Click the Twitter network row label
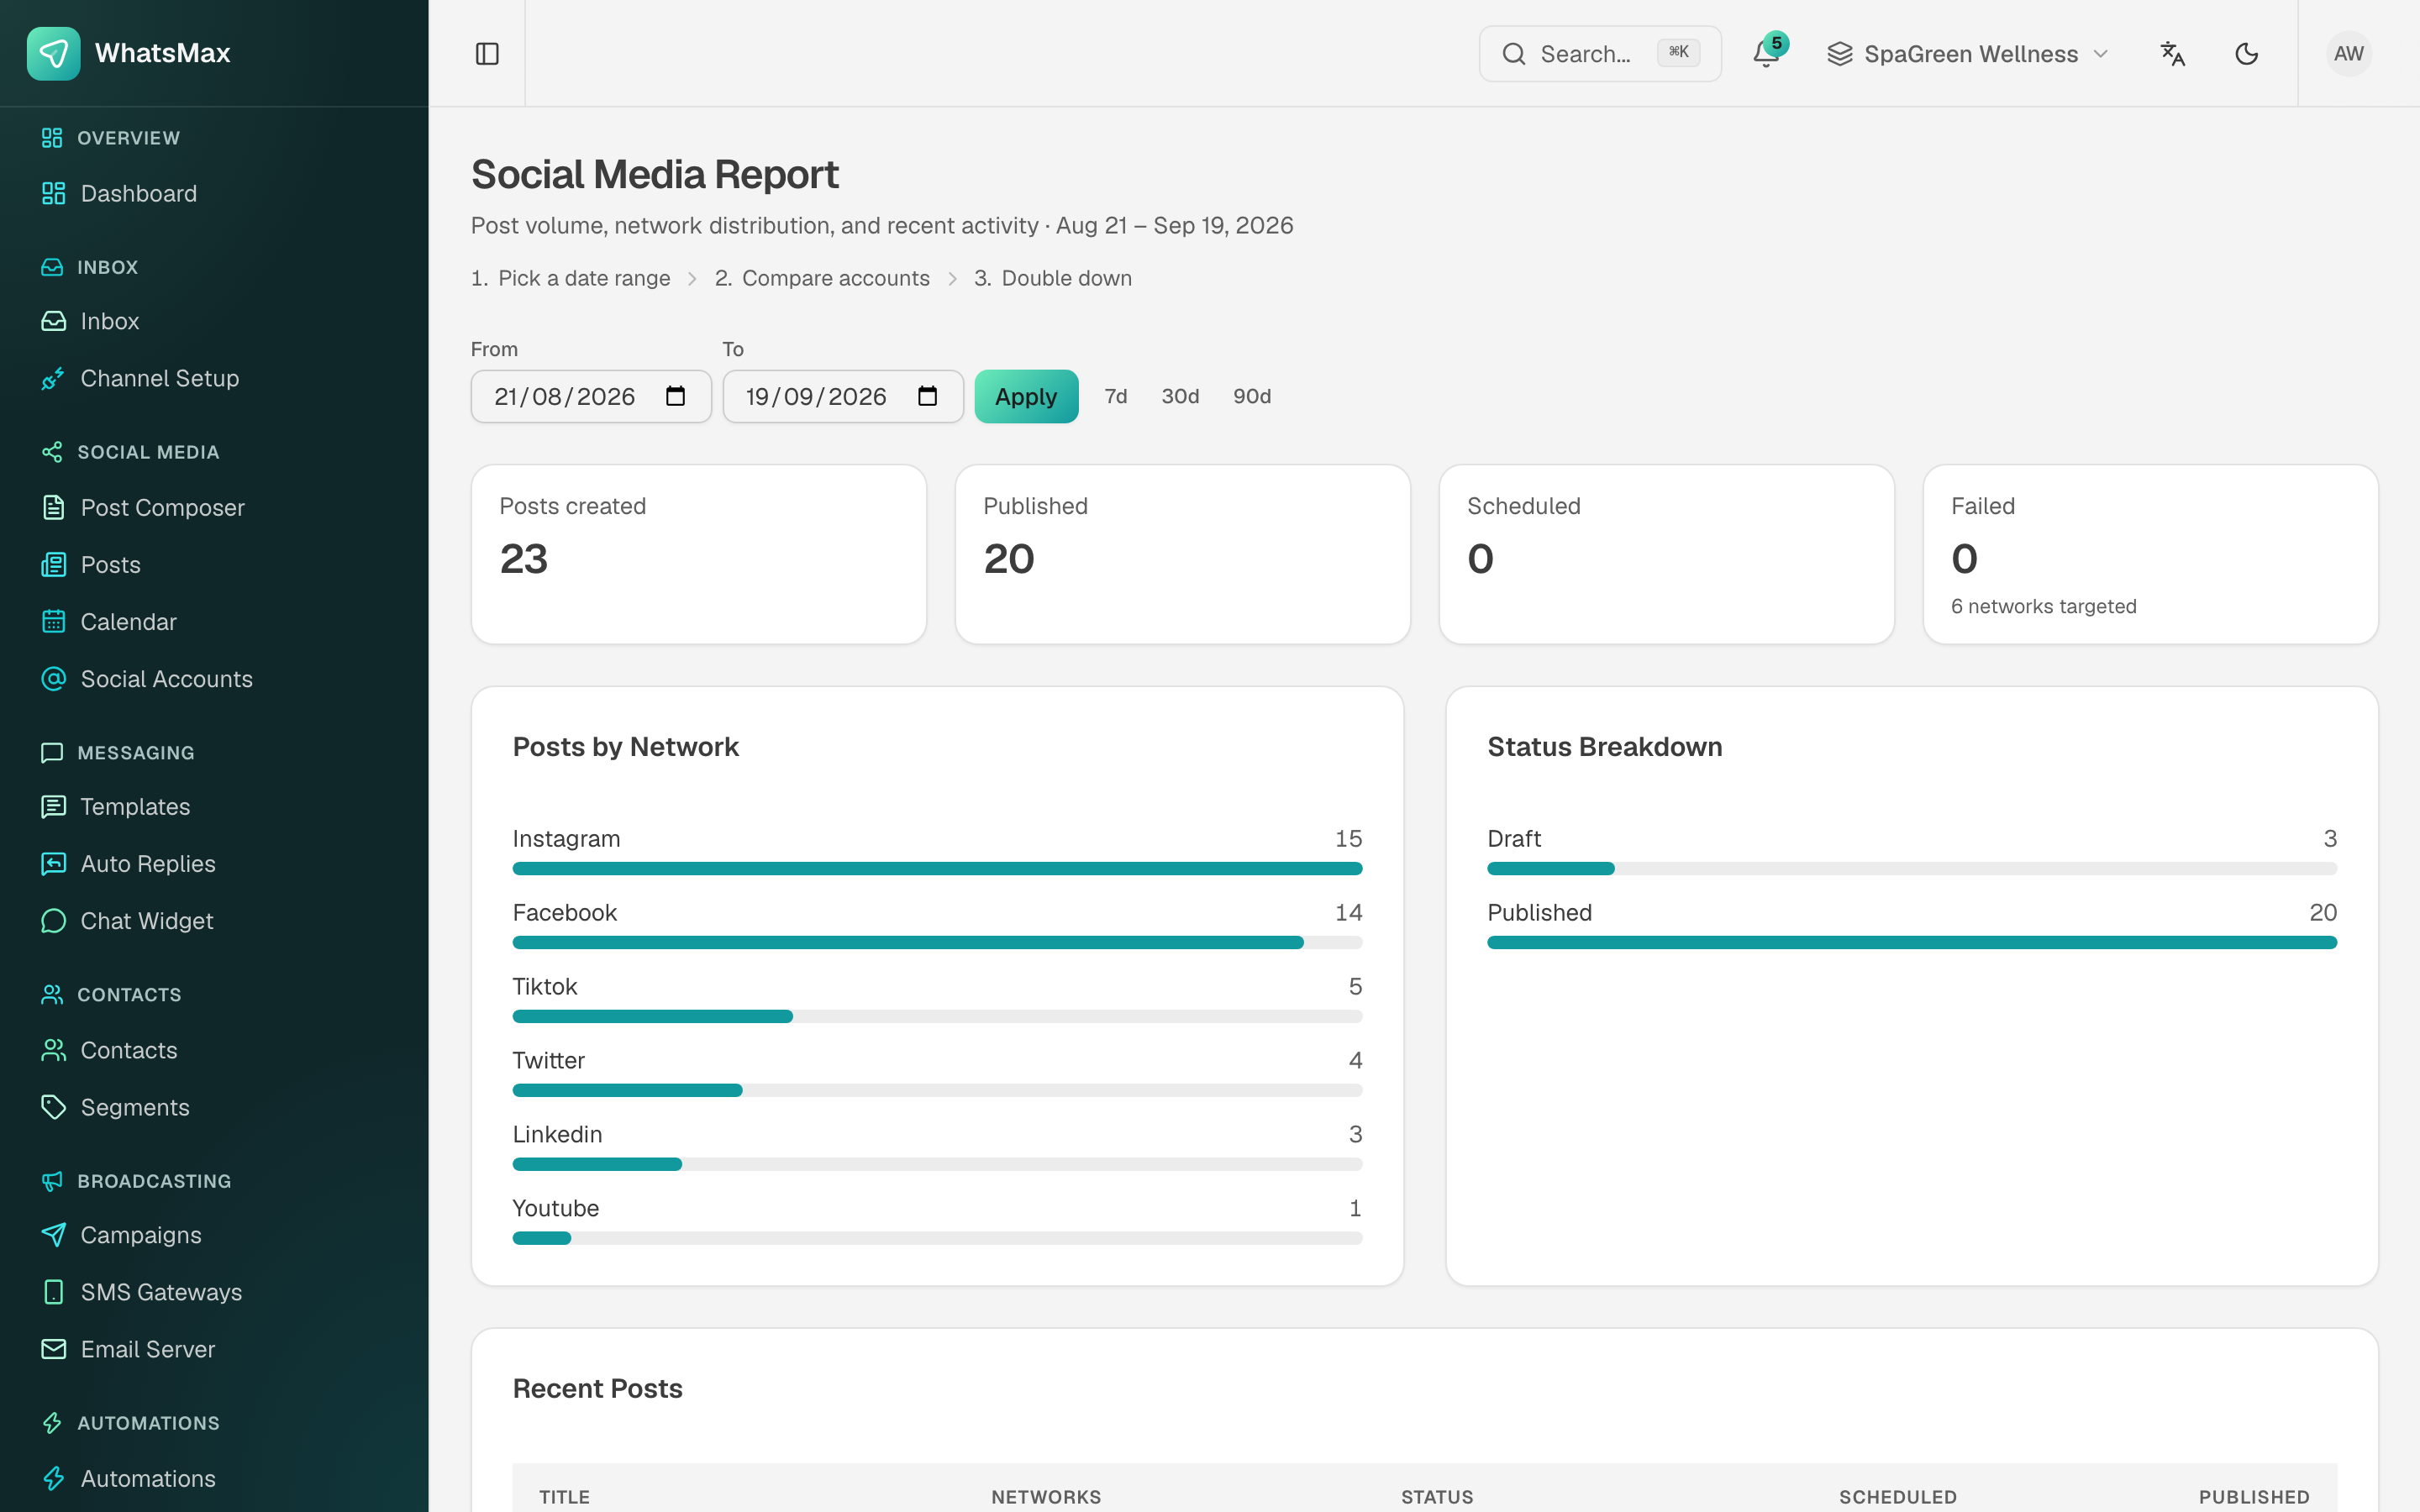The width and height of the screenshot is (2420, 1512). pyautogui.click(x=548, y=1060)
